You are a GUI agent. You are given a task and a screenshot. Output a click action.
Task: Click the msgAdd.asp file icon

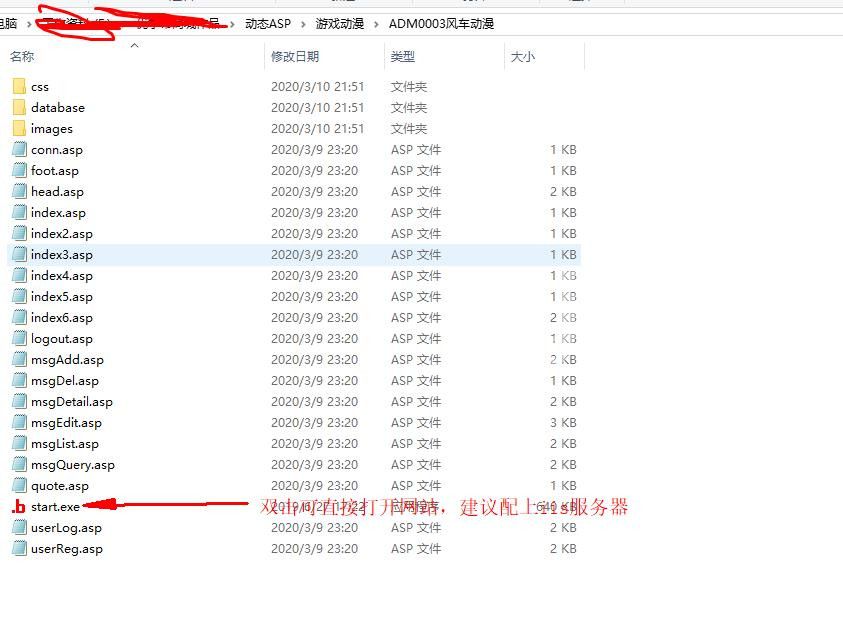[x=19, y=360]
